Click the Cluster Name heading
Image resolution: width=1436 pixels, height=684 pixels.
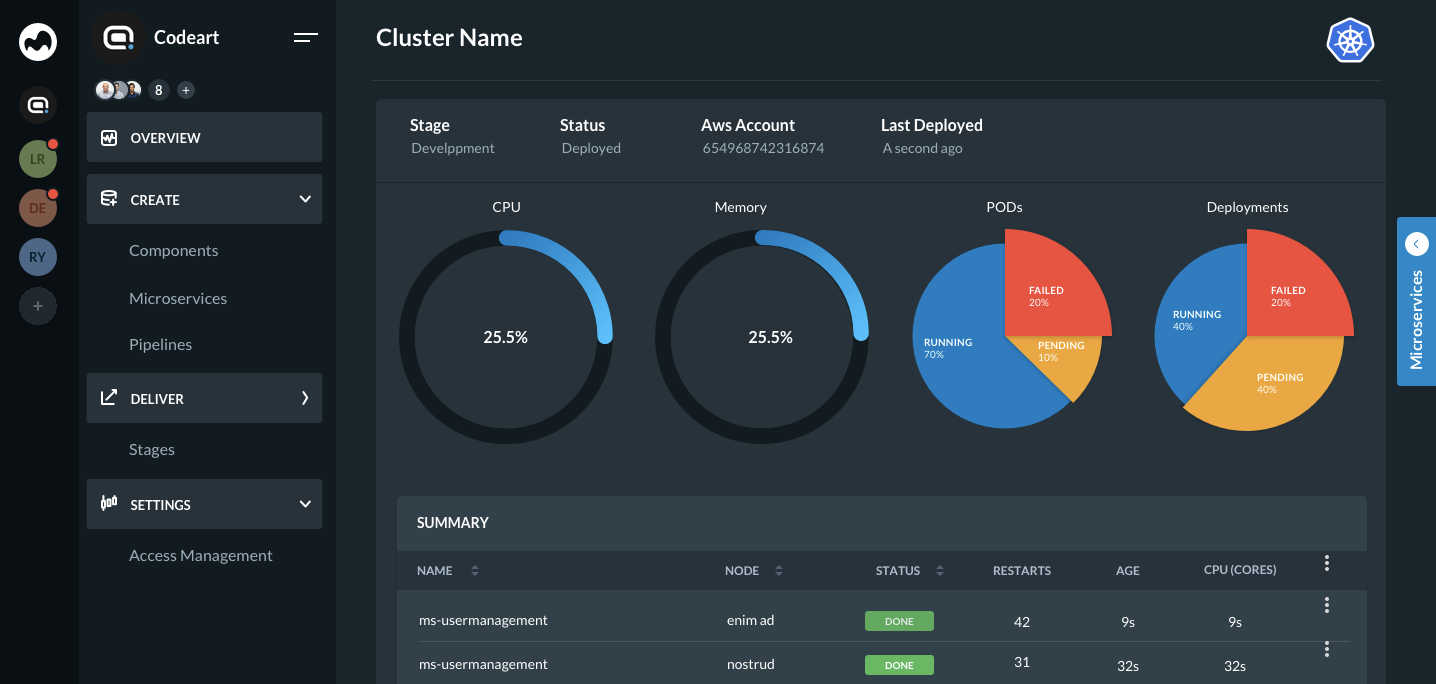click(449, 38)
